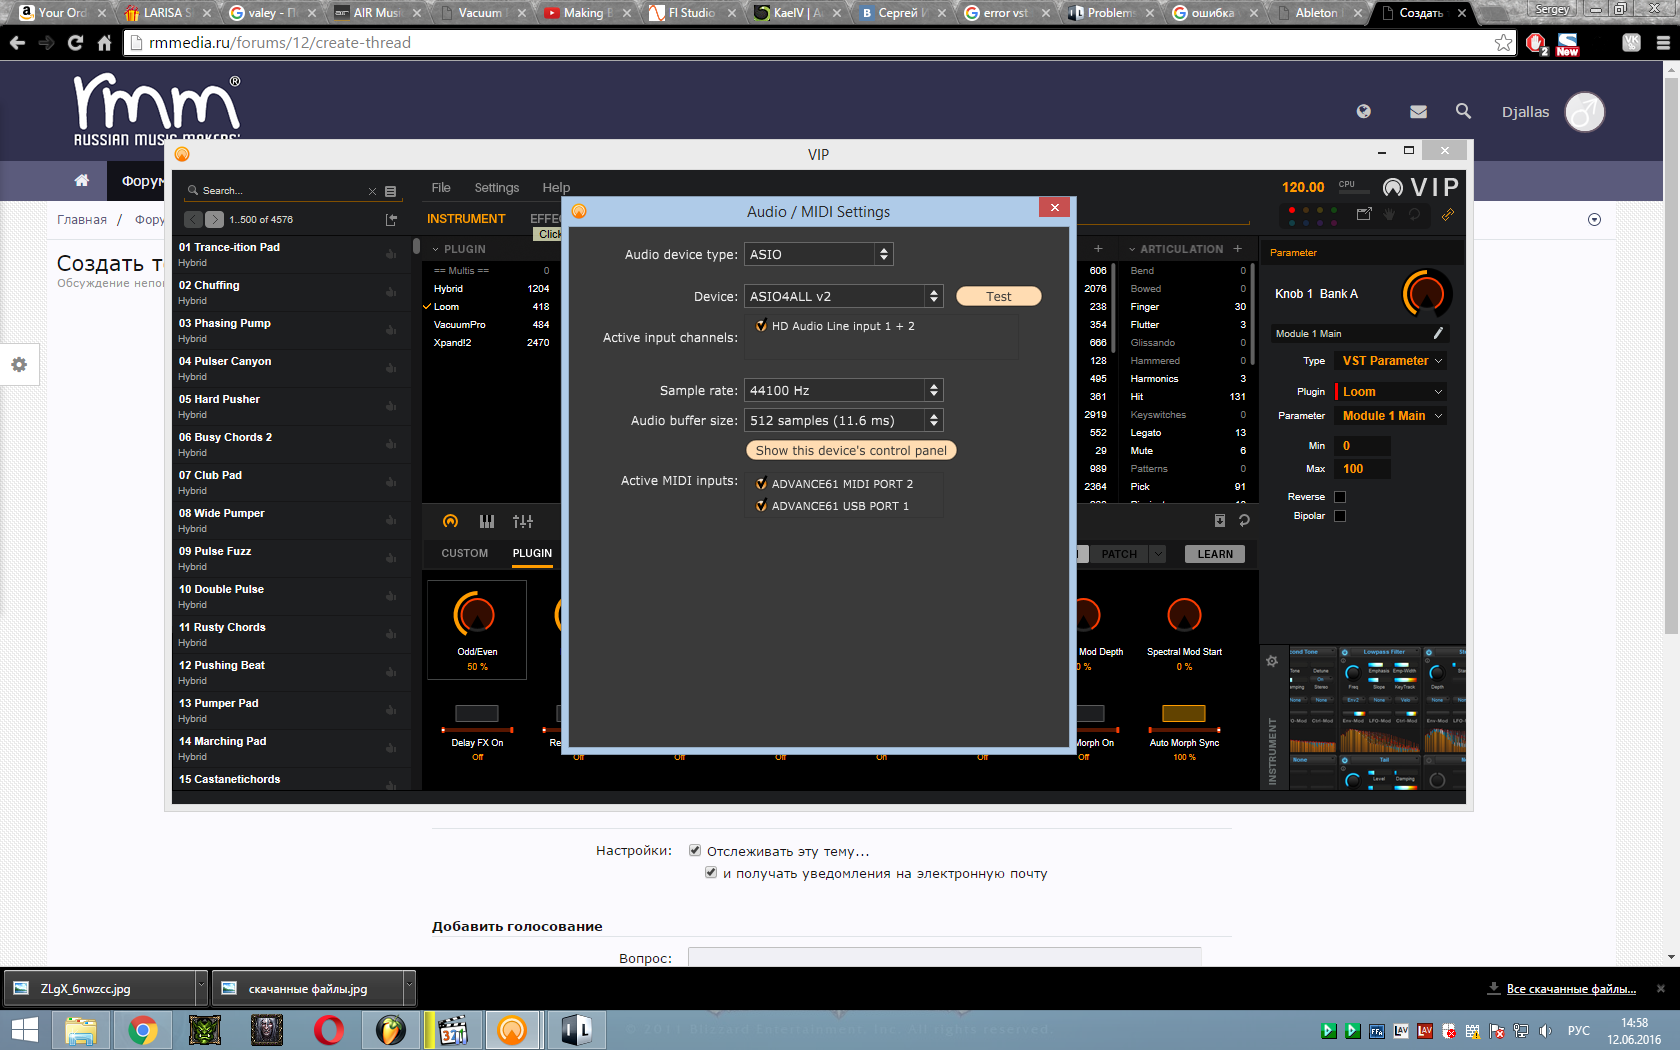
Task: Toggle ADVANCE61 USB PORT 1 input
Action: tap(761, 506)
